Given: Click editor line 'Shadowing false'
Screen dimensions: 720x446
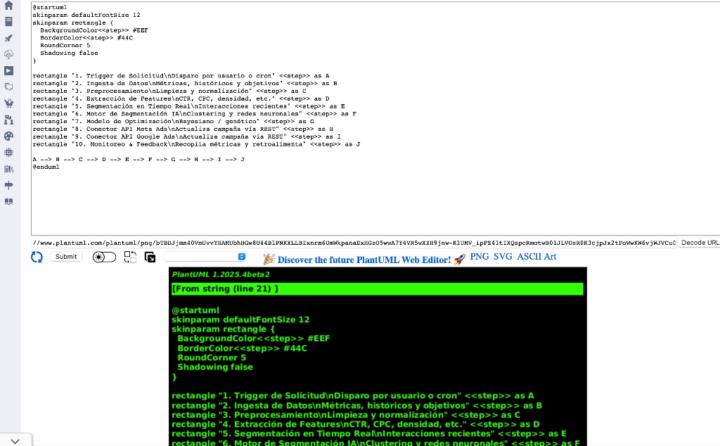Looking at the screenshot, I should pyautogui.click(x=69, y=53).
